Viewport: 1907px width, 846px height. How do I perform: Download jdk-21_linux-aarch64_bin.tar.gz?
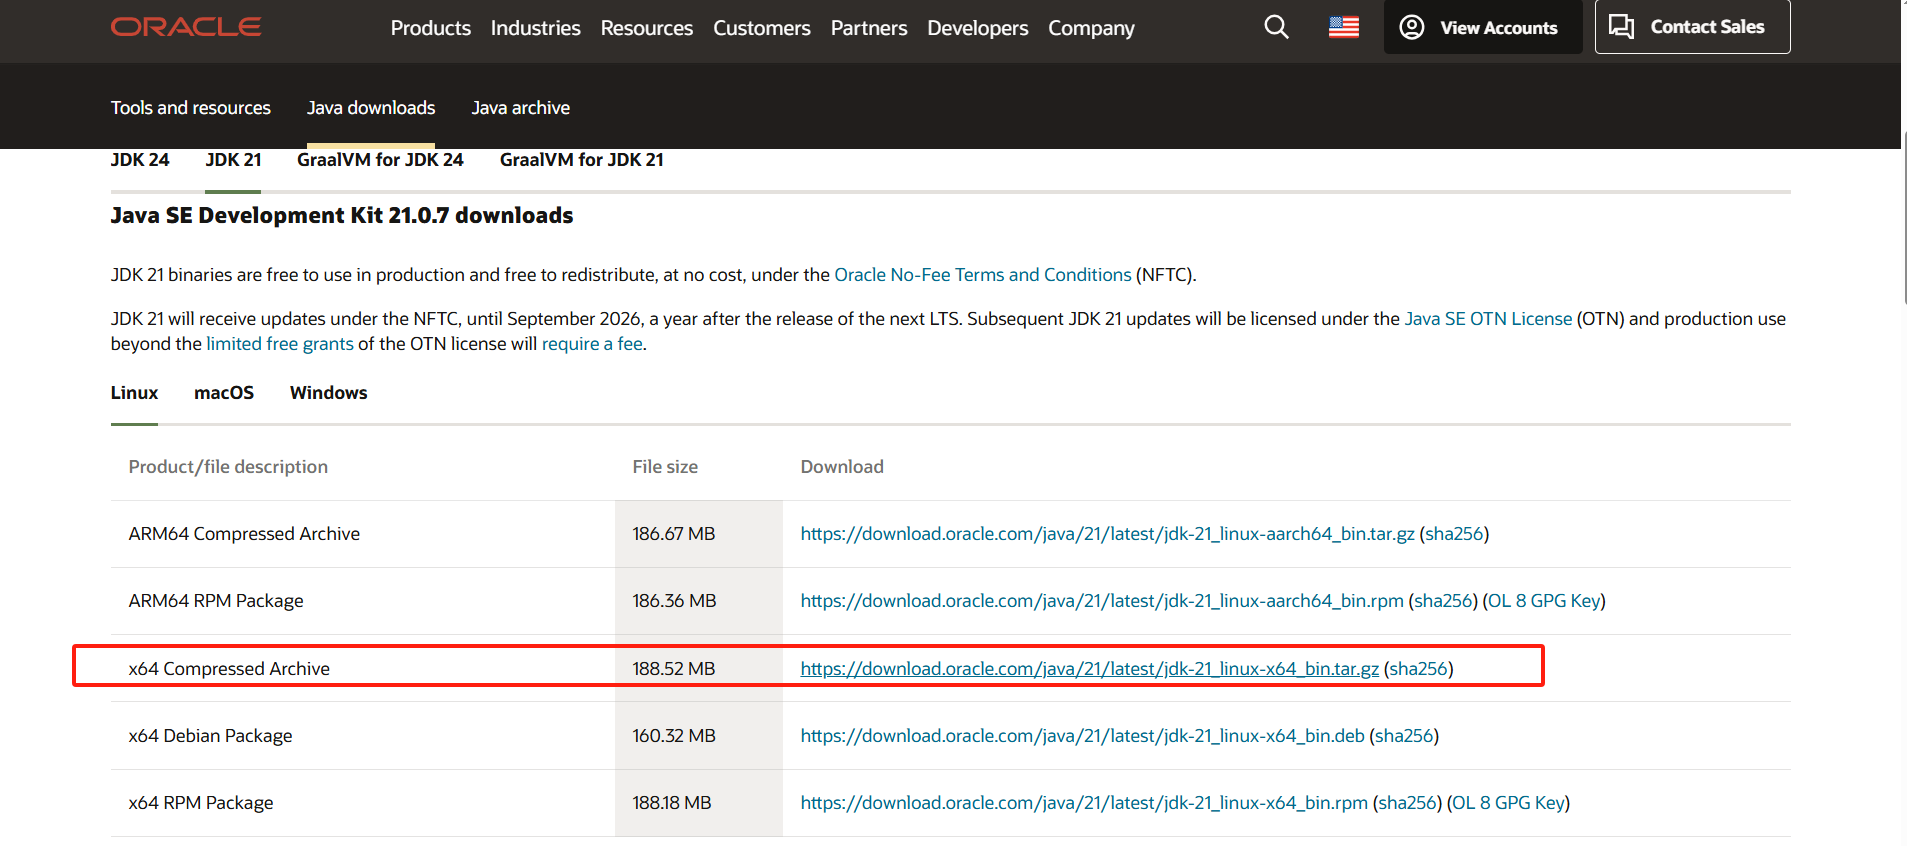coord(1108,534)
